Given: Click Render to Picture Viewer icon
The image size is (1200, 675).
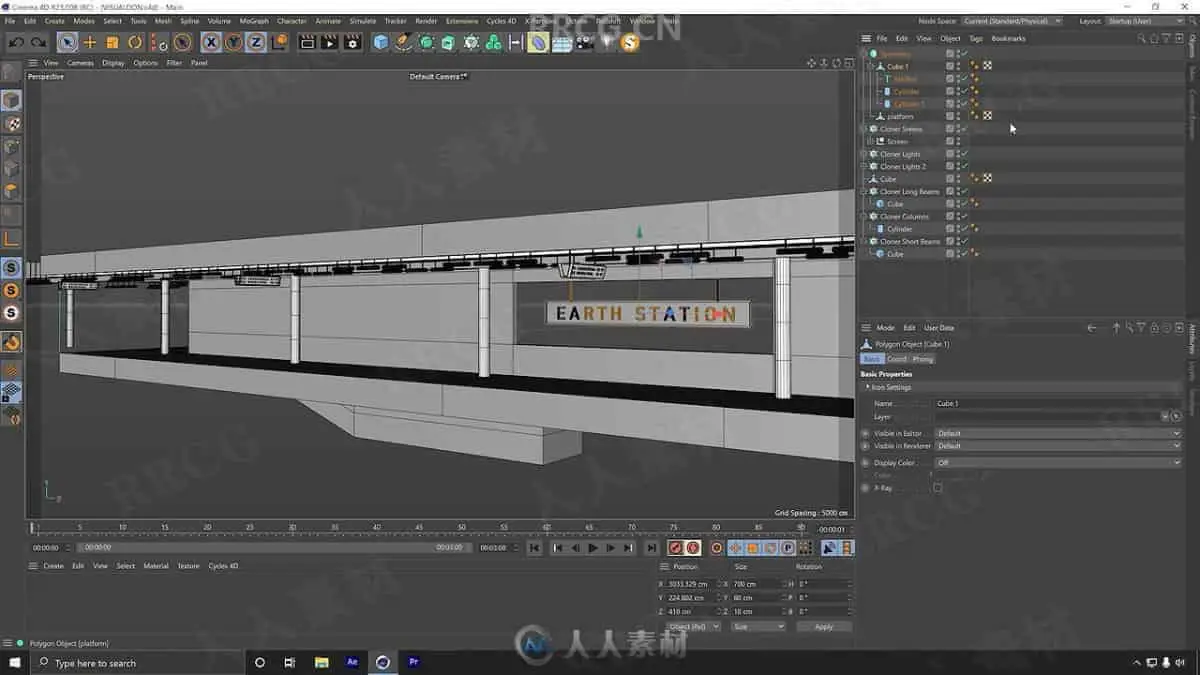Looking at the screenshot, I should point(329,42).
